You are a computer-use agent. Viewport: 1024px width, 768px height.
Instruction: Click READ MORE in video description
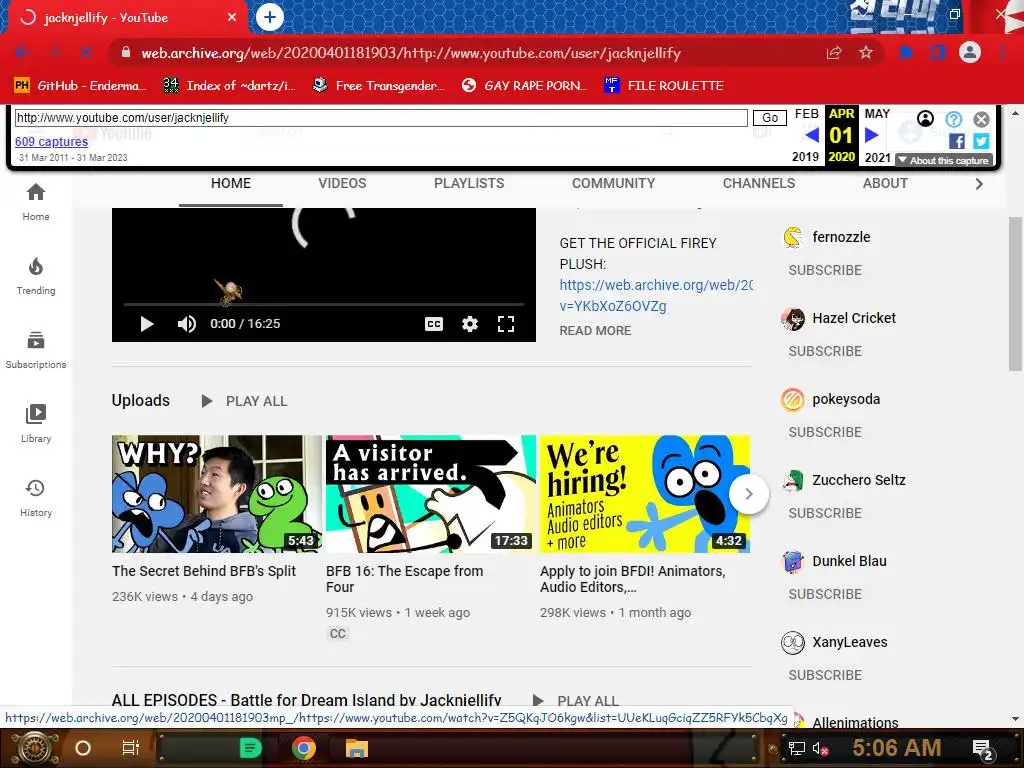pos(595,330)
